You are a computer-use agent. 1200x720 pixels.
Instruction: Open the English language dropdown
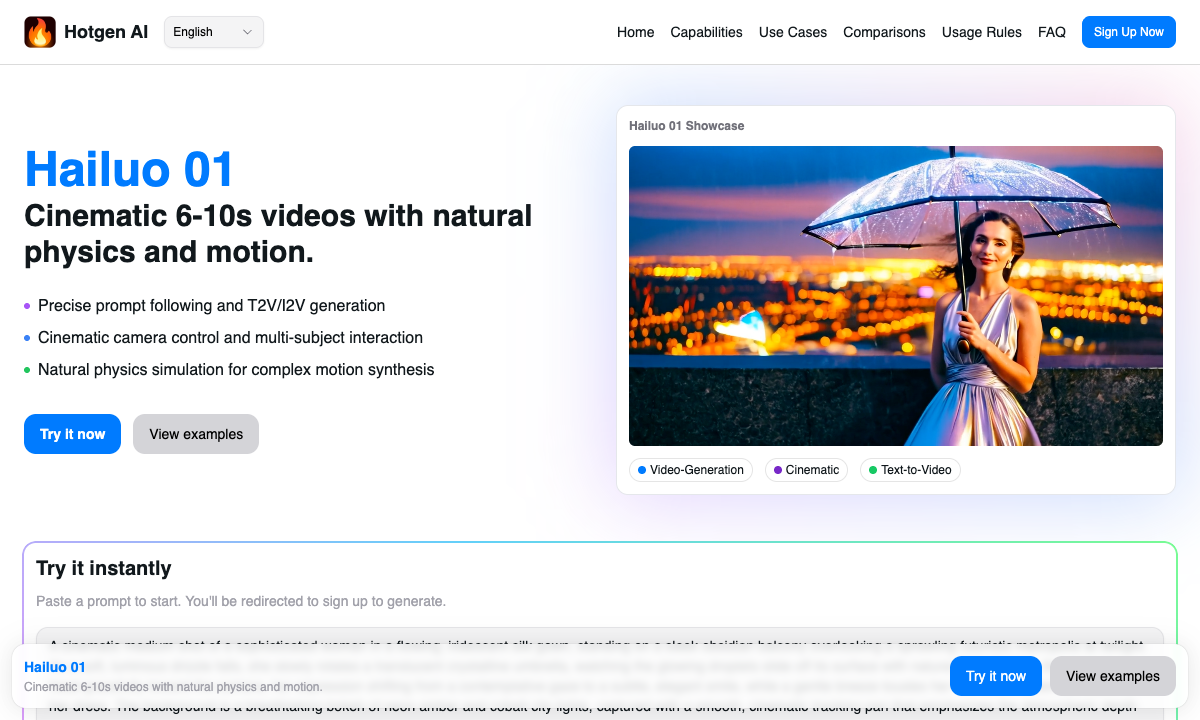pos(214,32)
